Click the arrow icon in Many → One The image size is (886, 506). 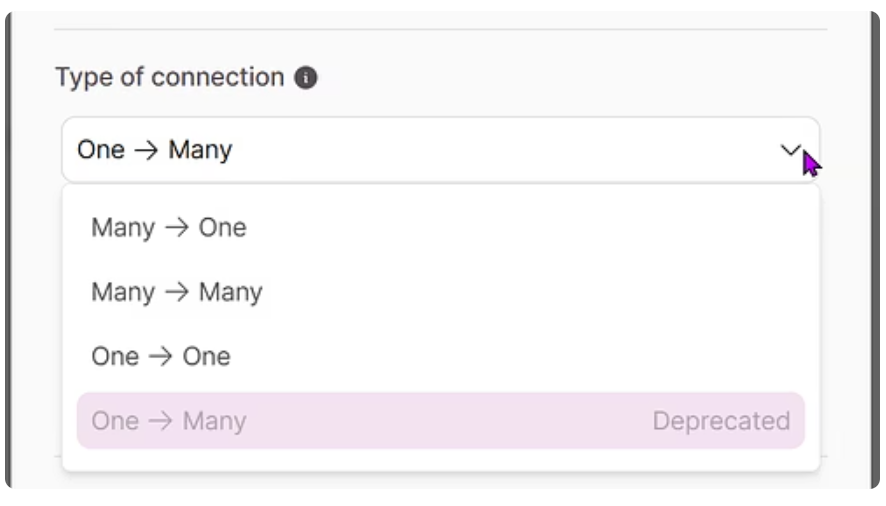tap(177, 227)
